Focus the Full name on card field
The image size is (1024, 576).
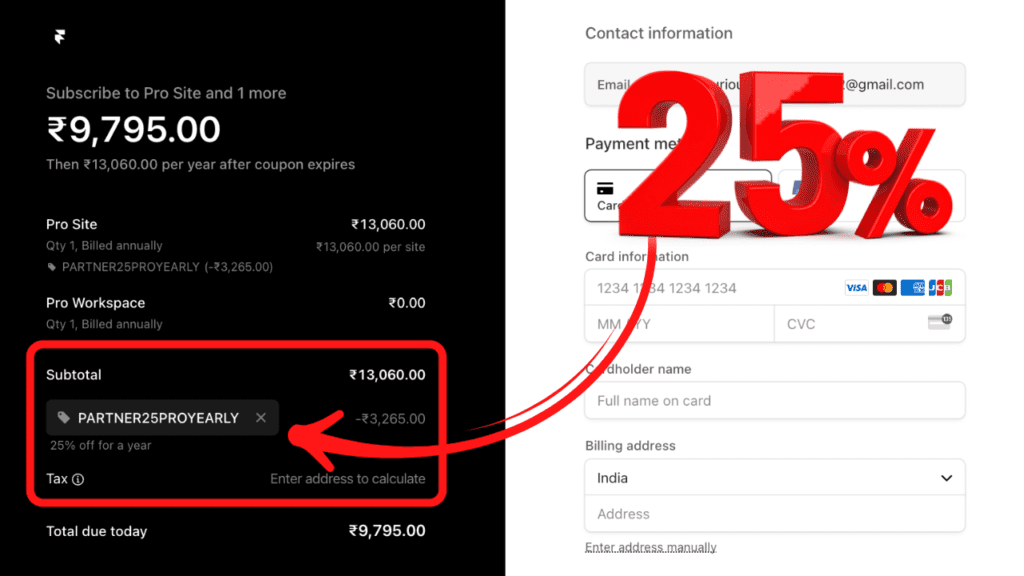pyautogui.click(x=775, y=401)
